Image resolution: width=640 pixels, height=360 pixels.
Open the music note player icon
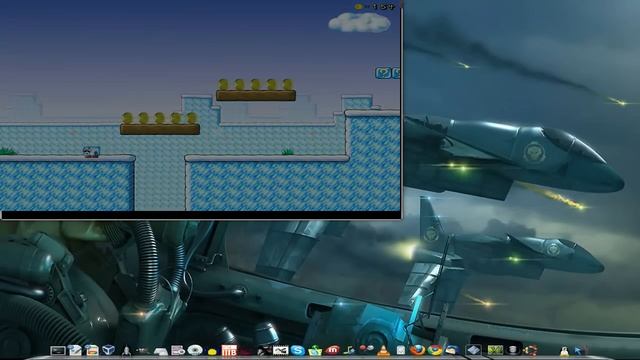tap(349, 351)
